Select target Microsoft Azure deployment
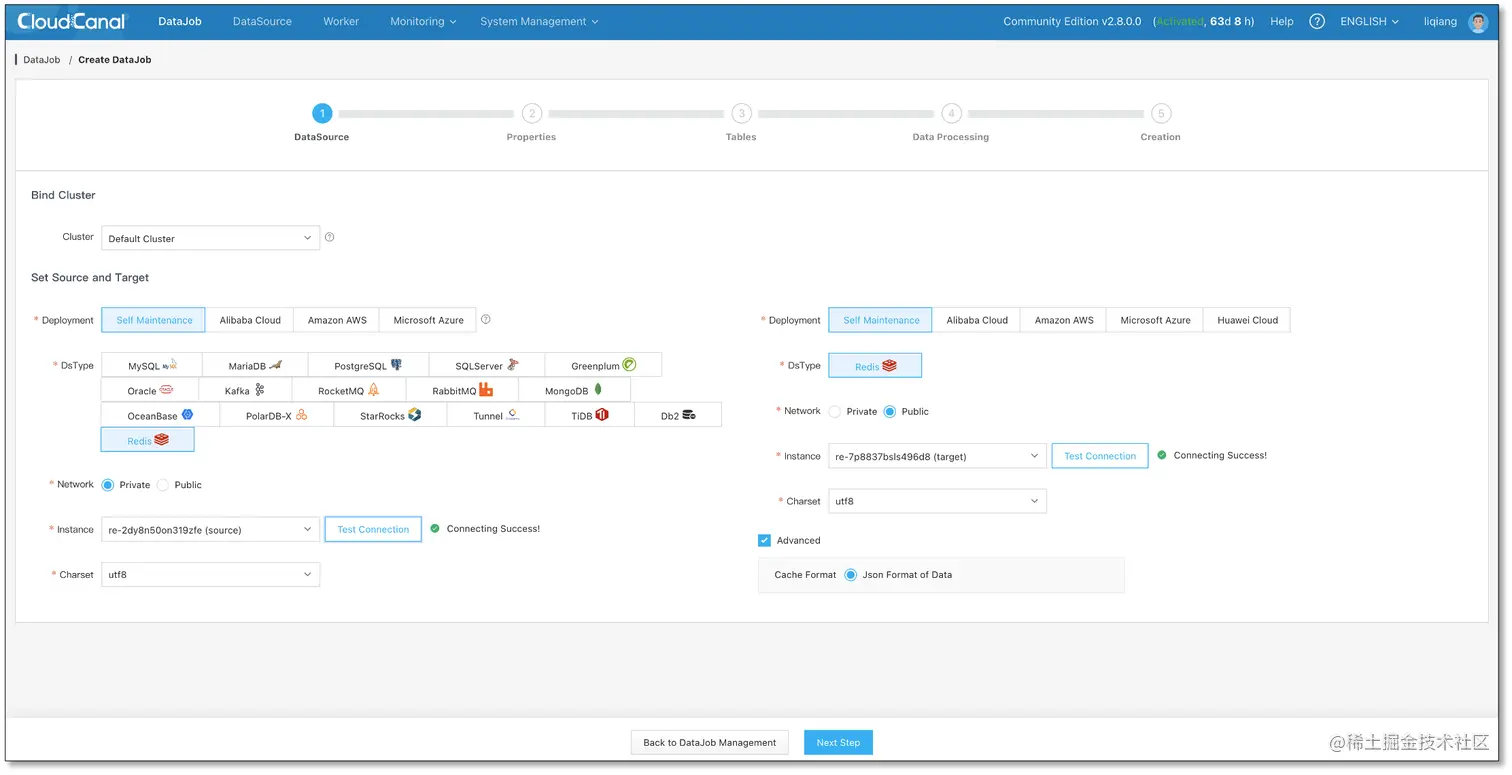This screenshot has height=775, width=1512. tap(1155, 320)
